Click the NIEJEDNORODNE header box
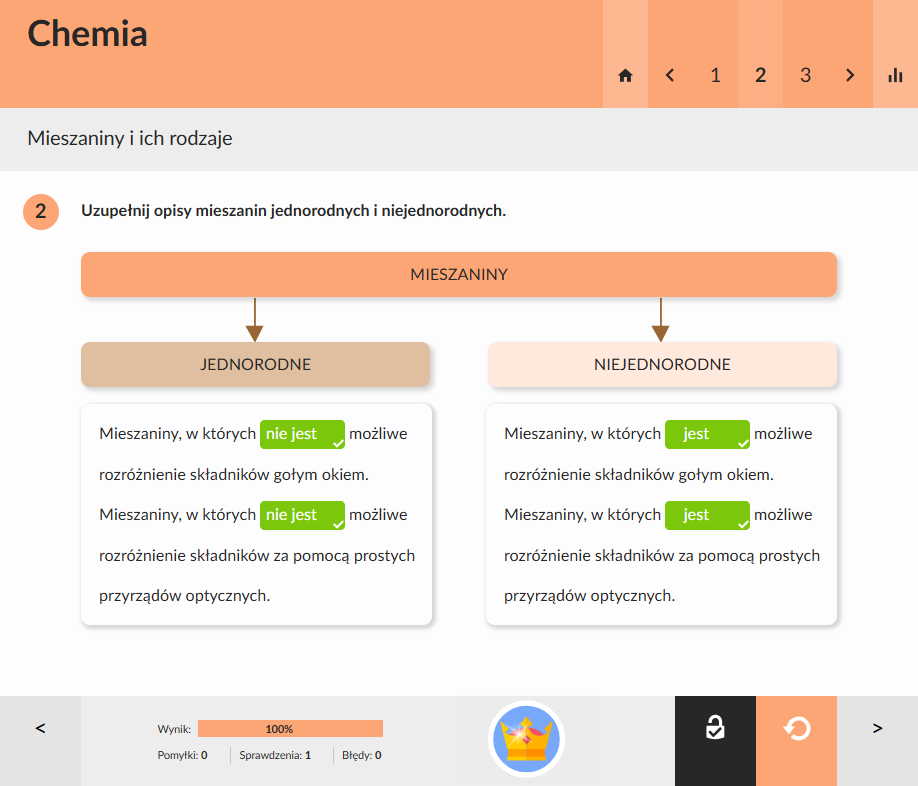 click(x=662, y=364)
